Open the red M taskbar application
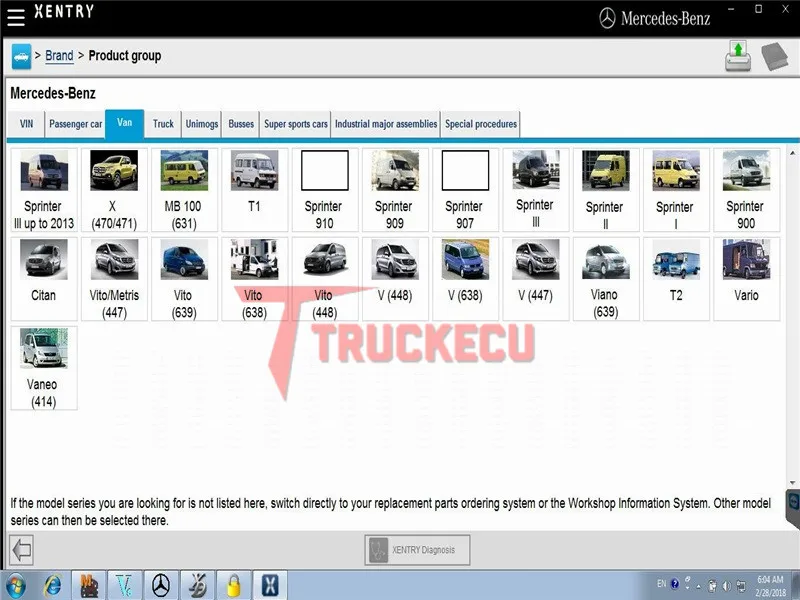Viewport: 800px width, 600px height. 89,586
